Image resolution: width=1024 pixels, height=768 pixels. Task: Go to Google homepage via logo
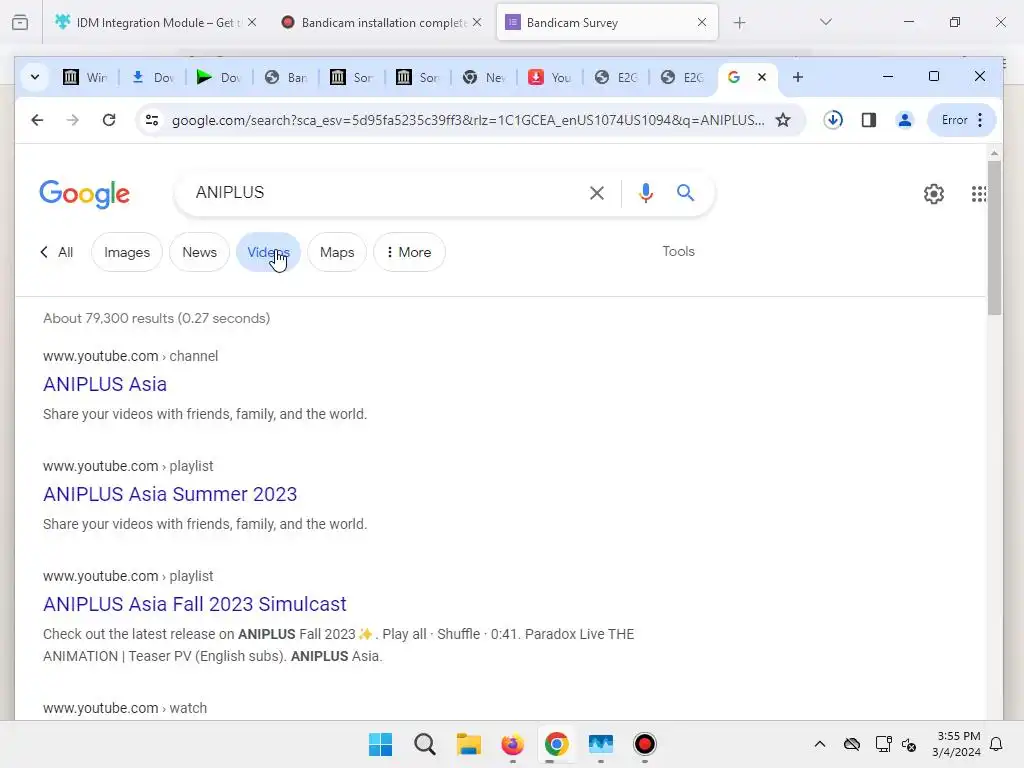[x=84, y=193]
